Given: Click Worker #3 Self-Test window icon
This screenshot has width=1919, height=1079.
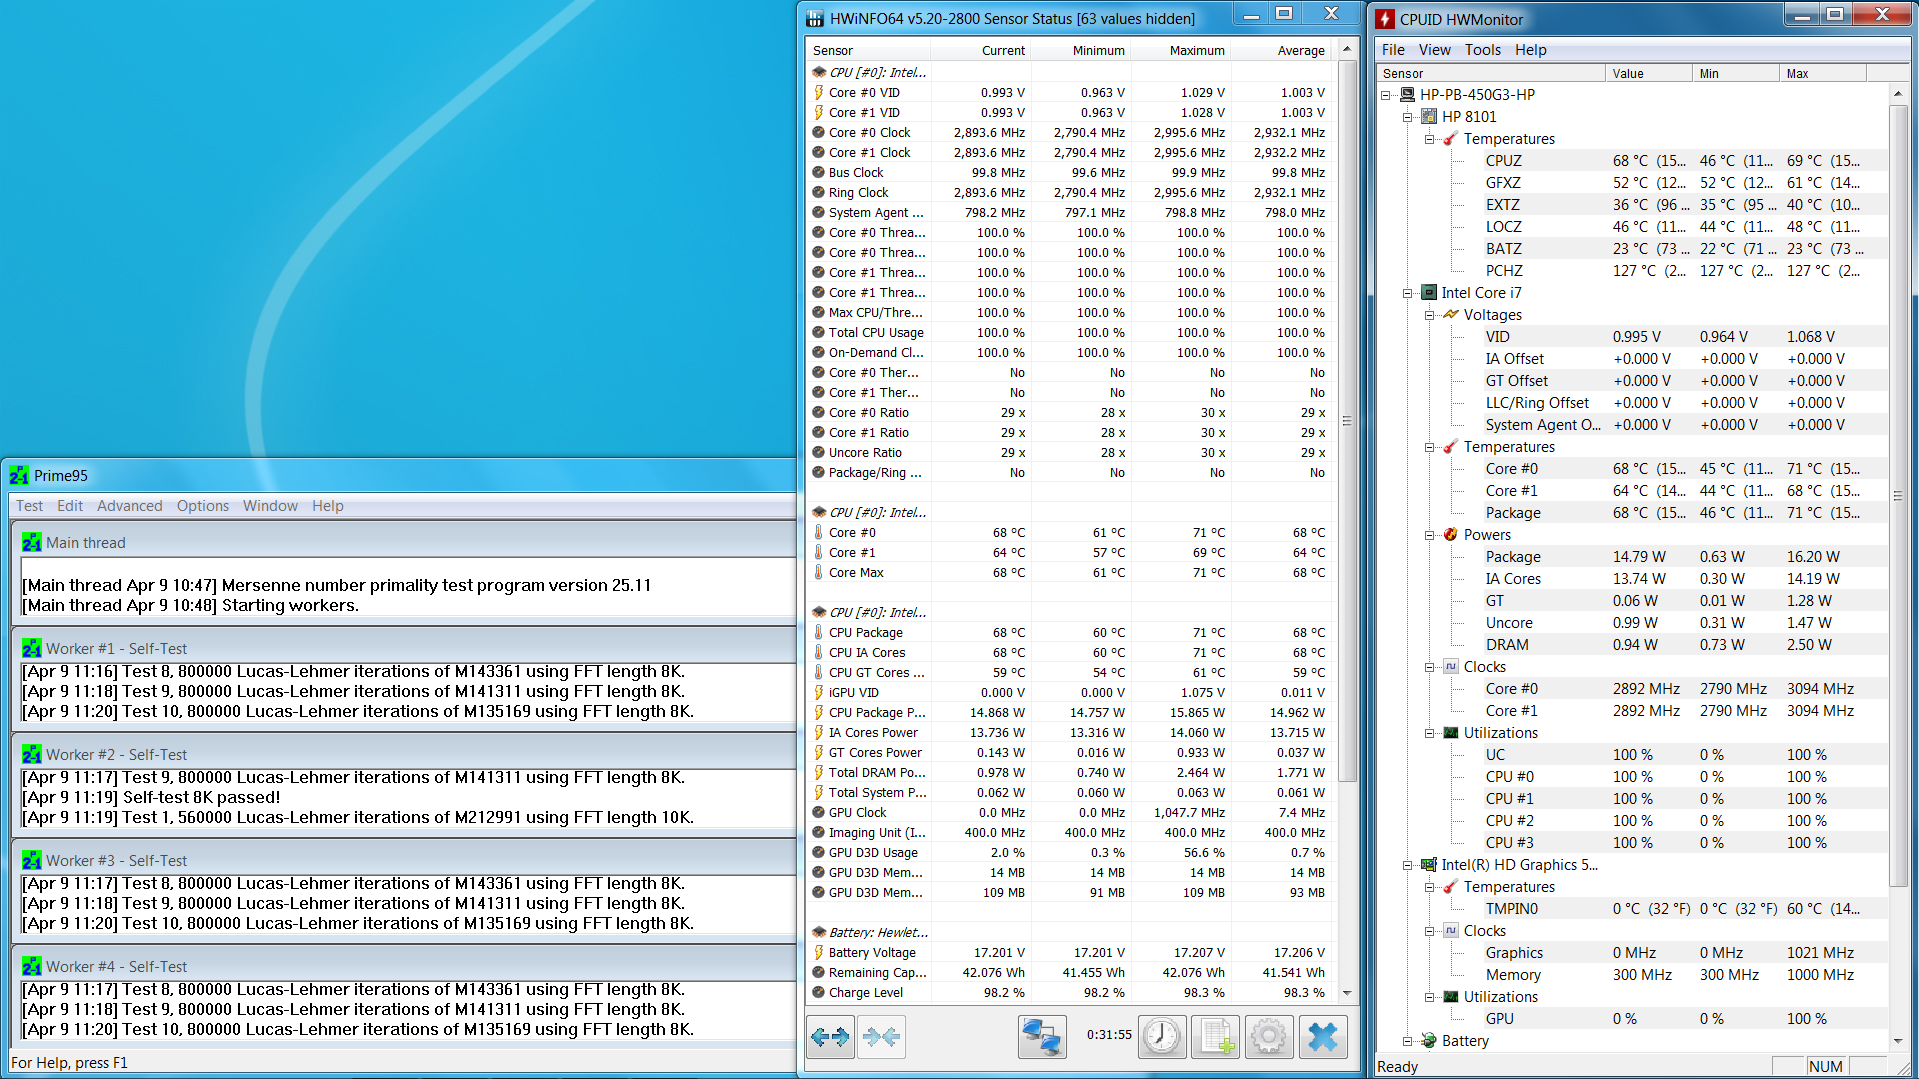Looking at the screenshot, I should click(32, 861).
